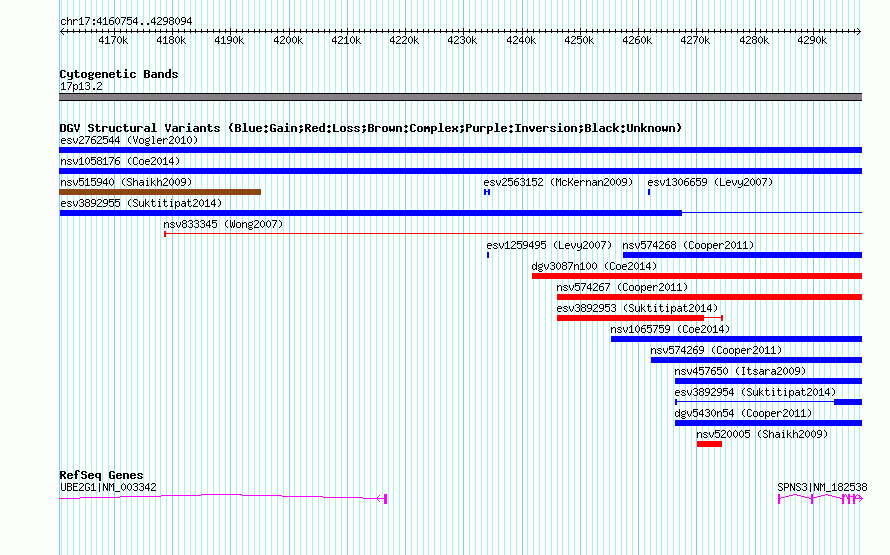The width and height of the screenshot is (890, 555).
Task: Click the dgv3087n100 (Coe2014) label
Action: [x=594, y=266]
